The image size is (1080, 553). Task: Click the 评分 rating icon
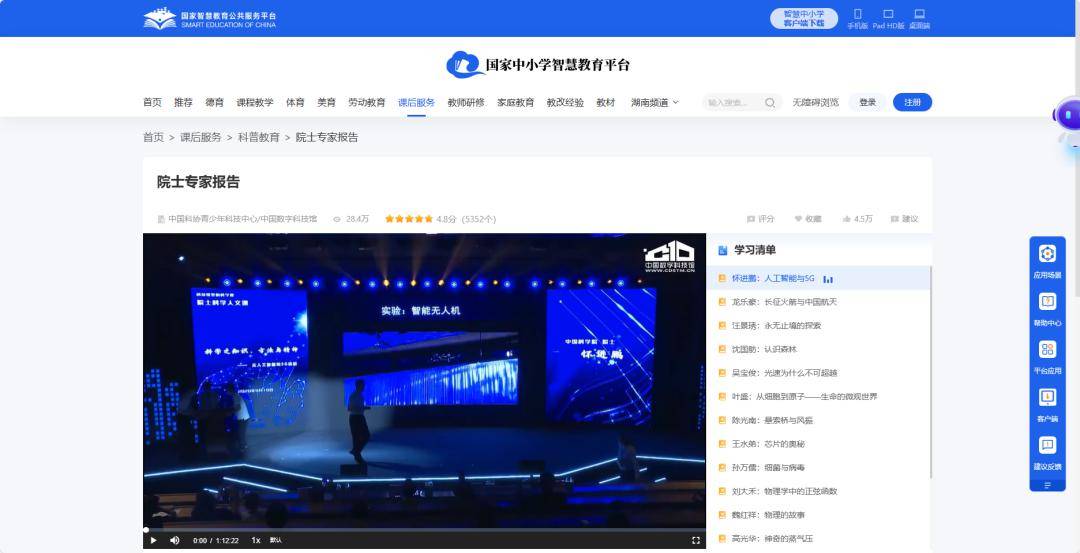[x=760, y=219]
